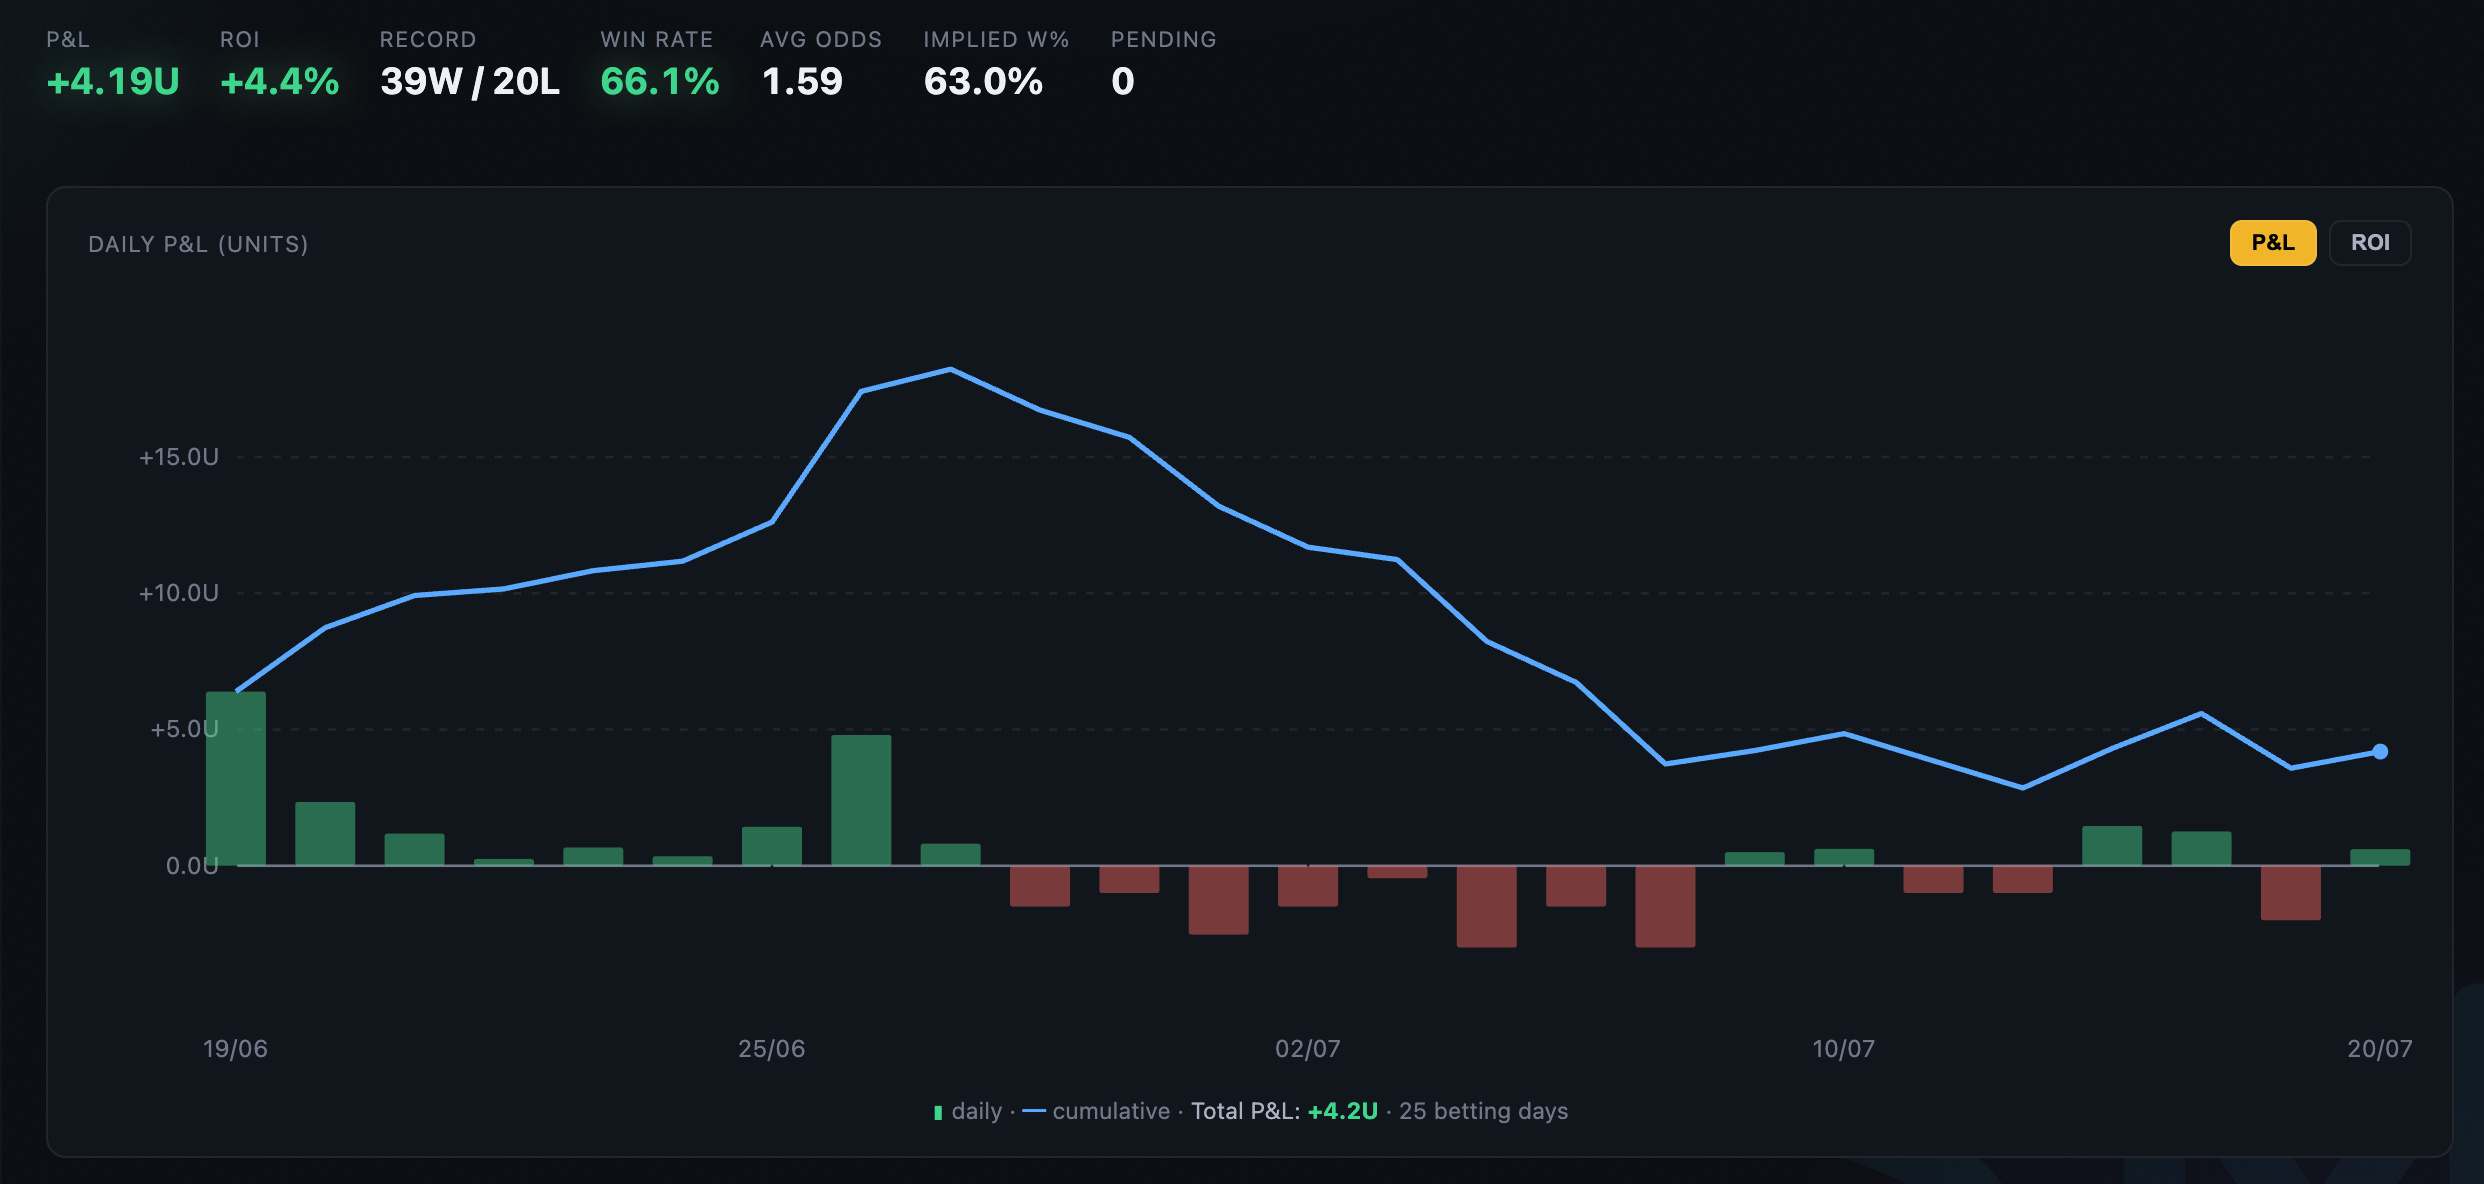The width and height of the screenshot is (2484, 1184).
Task: Click the green daily legend swatch
Action: [938, 1112]
